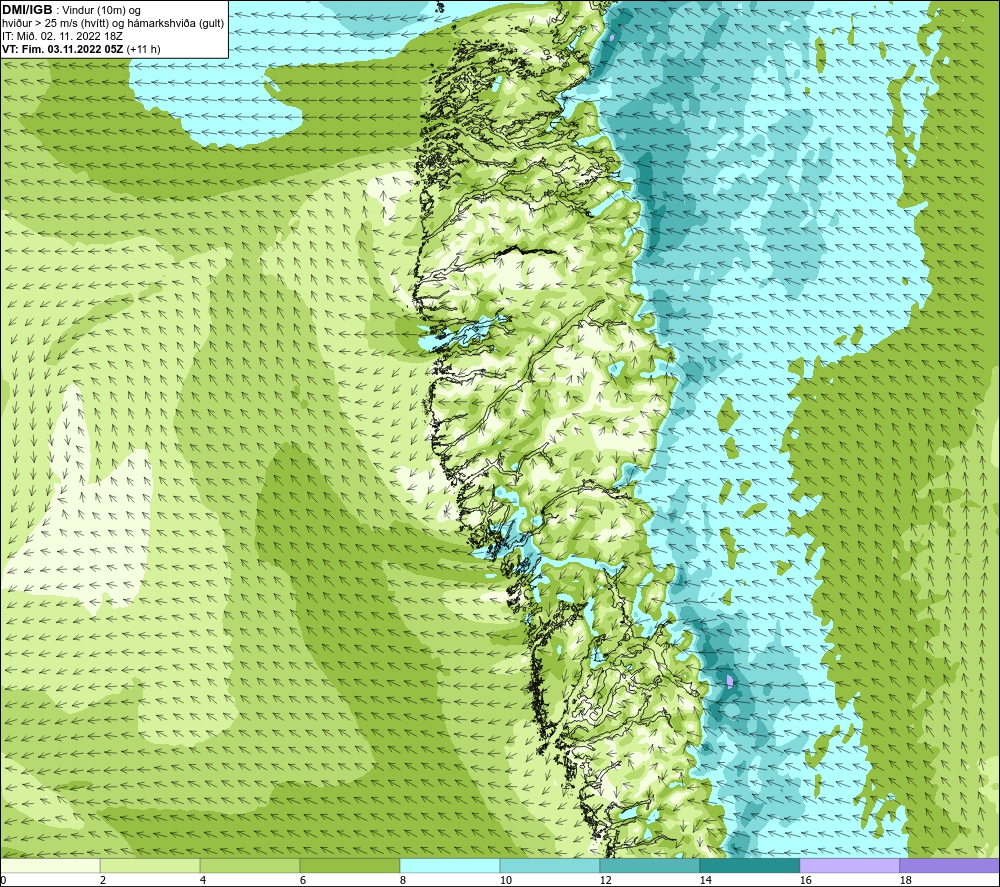Click the legend label '4'

click(x=203, y=880)
